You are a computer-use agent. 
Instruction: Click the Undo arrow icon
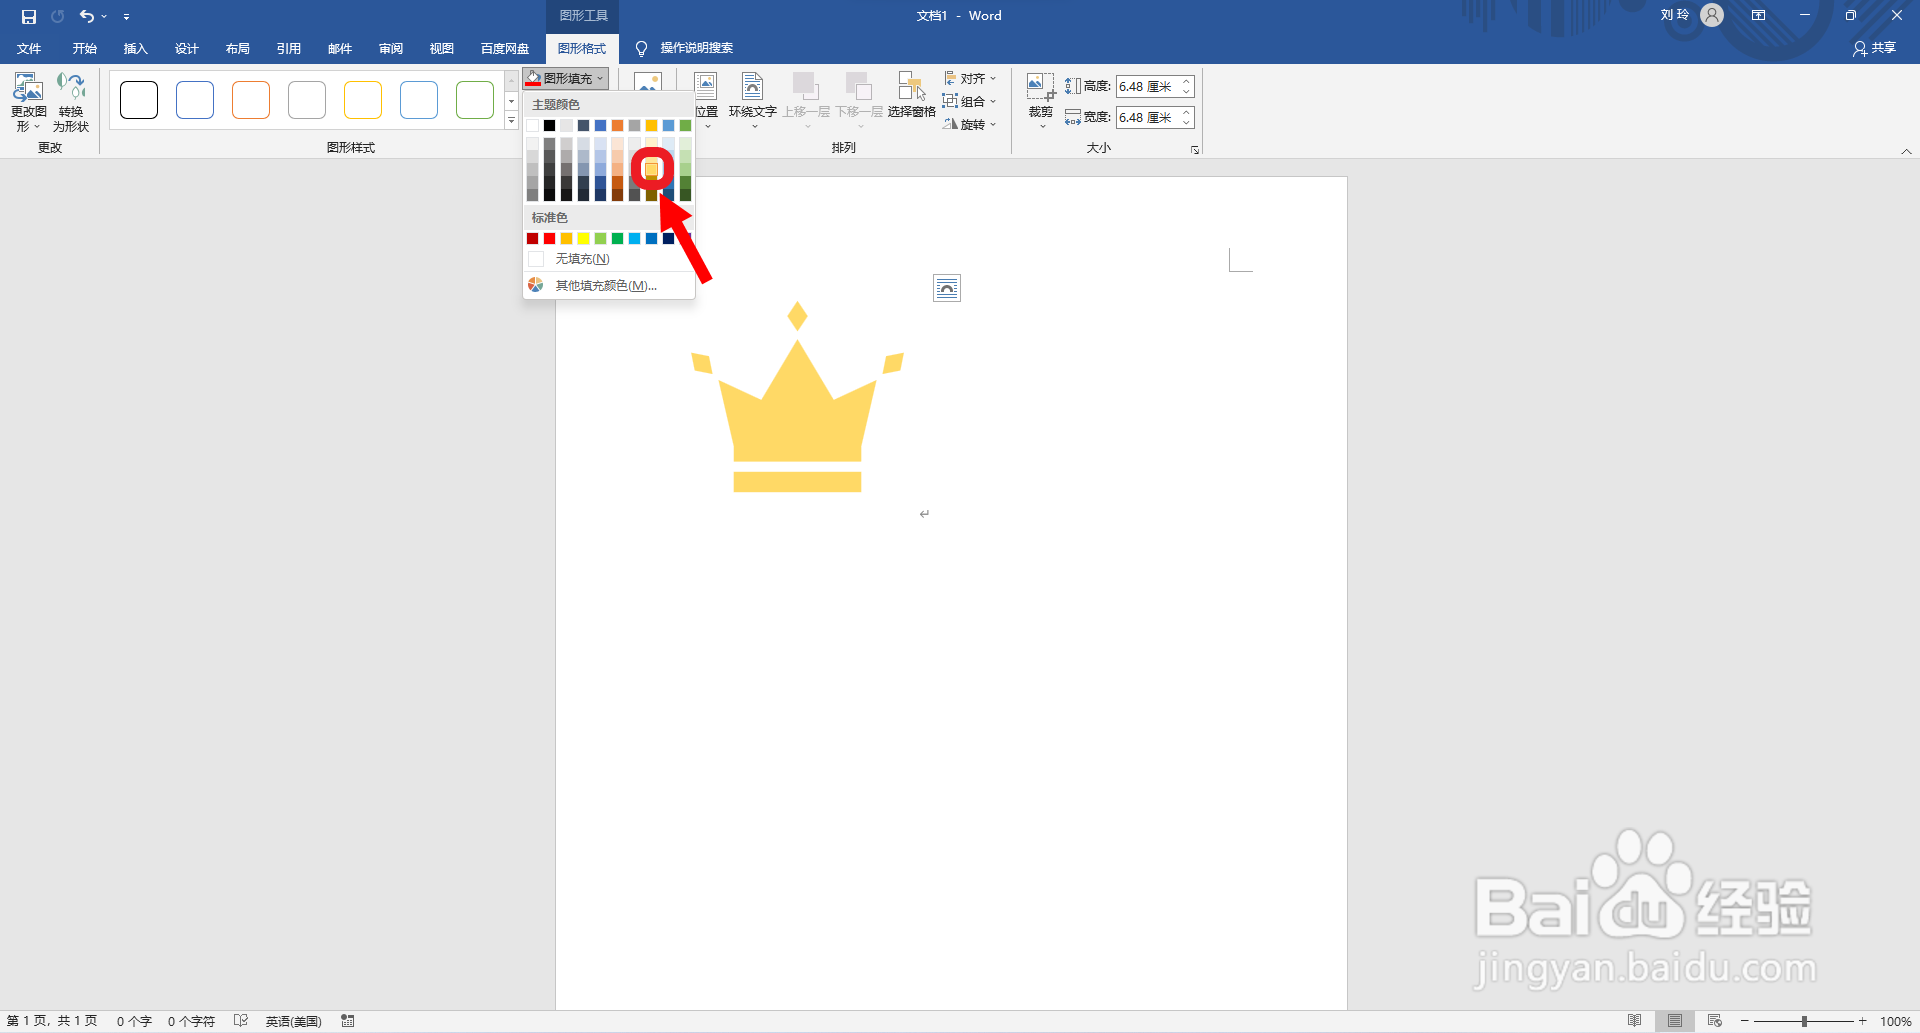pos(87,16)
